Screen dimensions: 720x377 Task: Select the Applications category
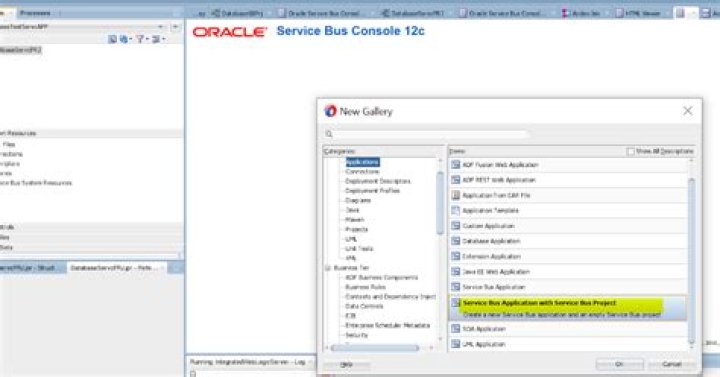362,162
